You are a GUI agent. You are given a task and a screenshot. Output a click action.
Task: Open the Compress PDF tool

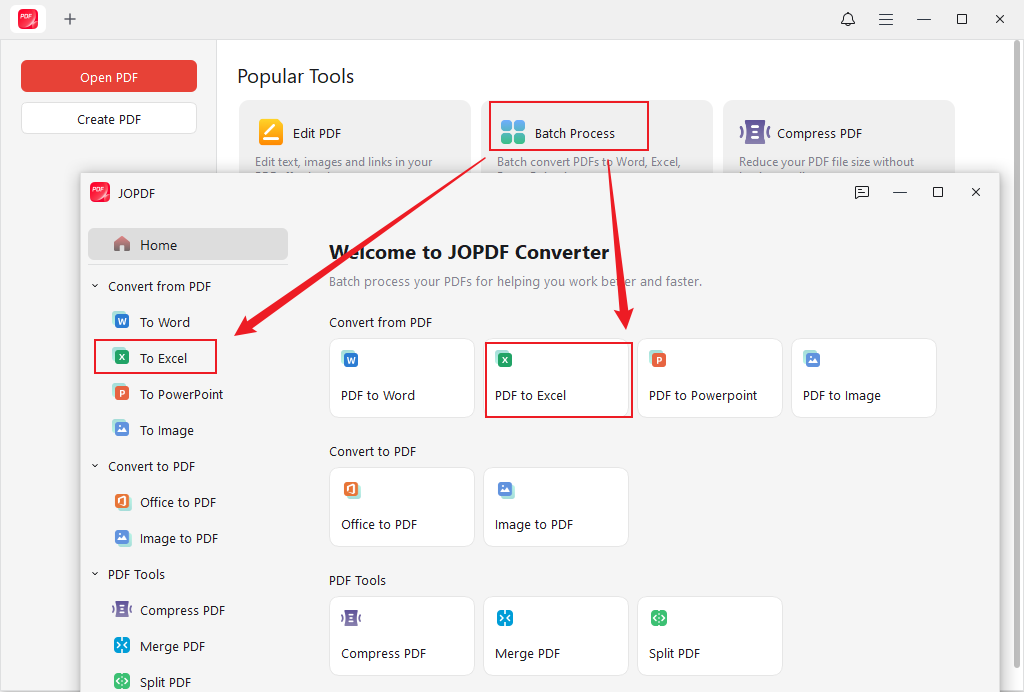(x=401, y=636)
